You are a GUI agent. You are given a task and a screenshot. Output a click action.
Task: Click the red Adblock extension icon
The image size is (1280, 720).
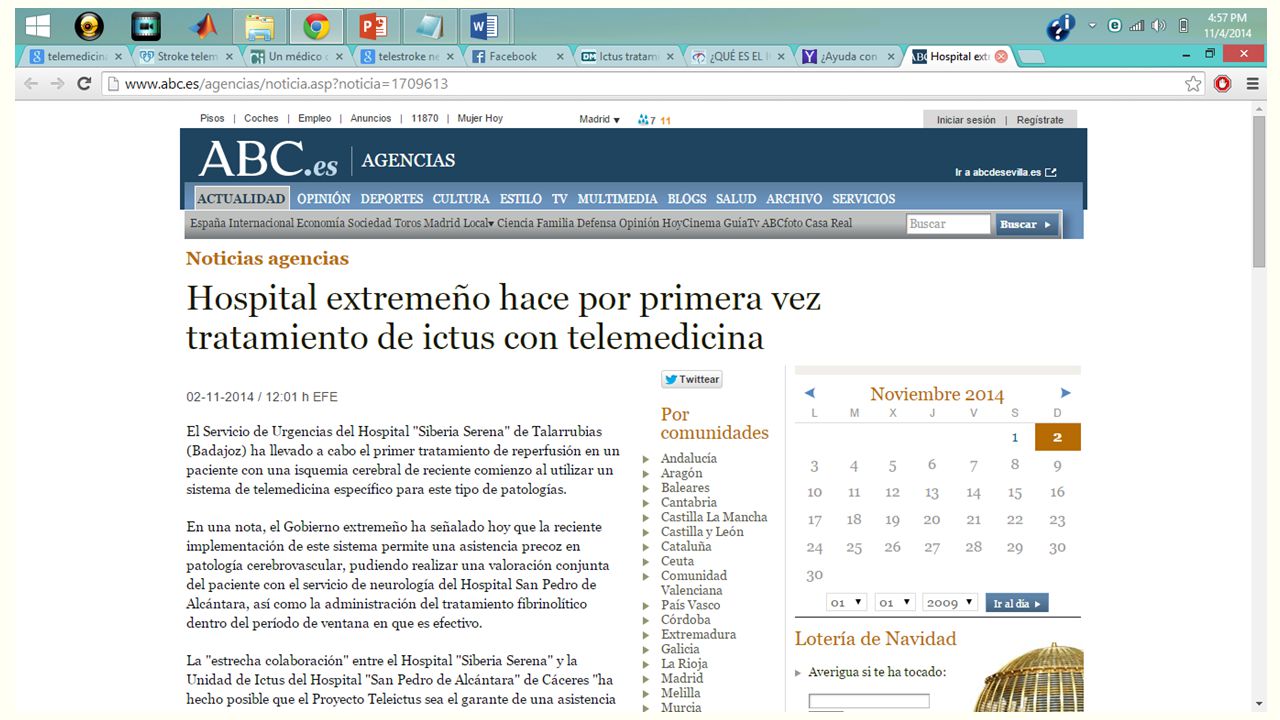click(1222, 84)
